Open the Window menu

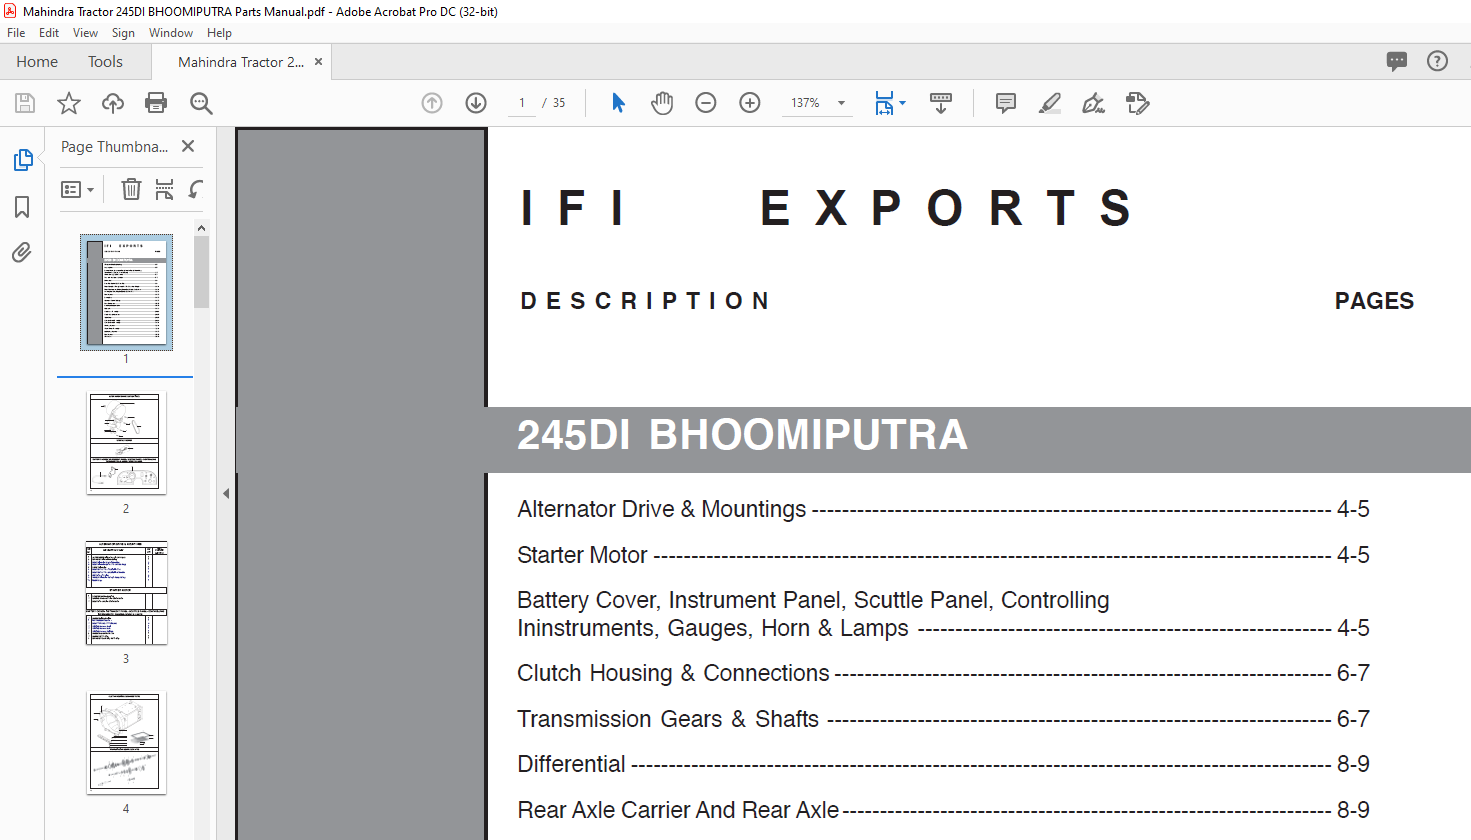coord(171,33)
